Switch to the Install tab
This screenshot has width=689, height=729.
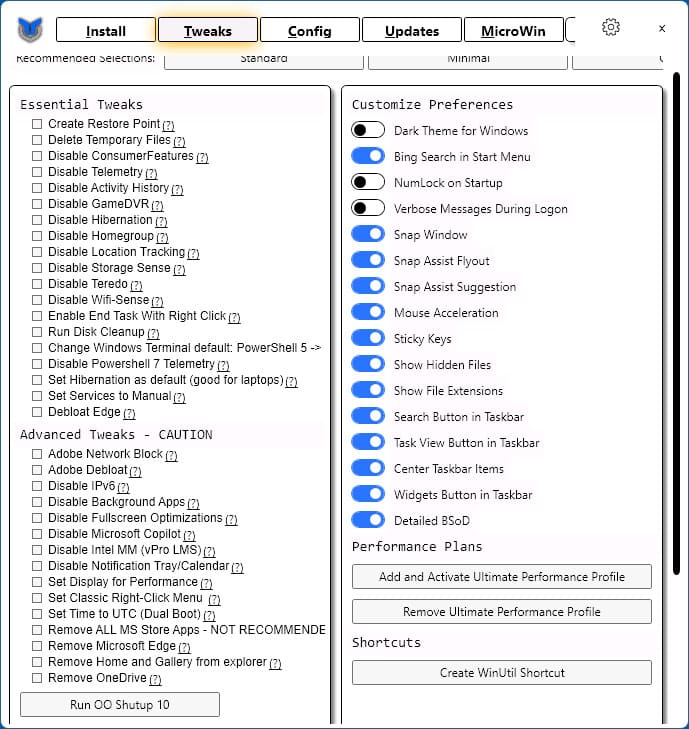click(106, 31)
